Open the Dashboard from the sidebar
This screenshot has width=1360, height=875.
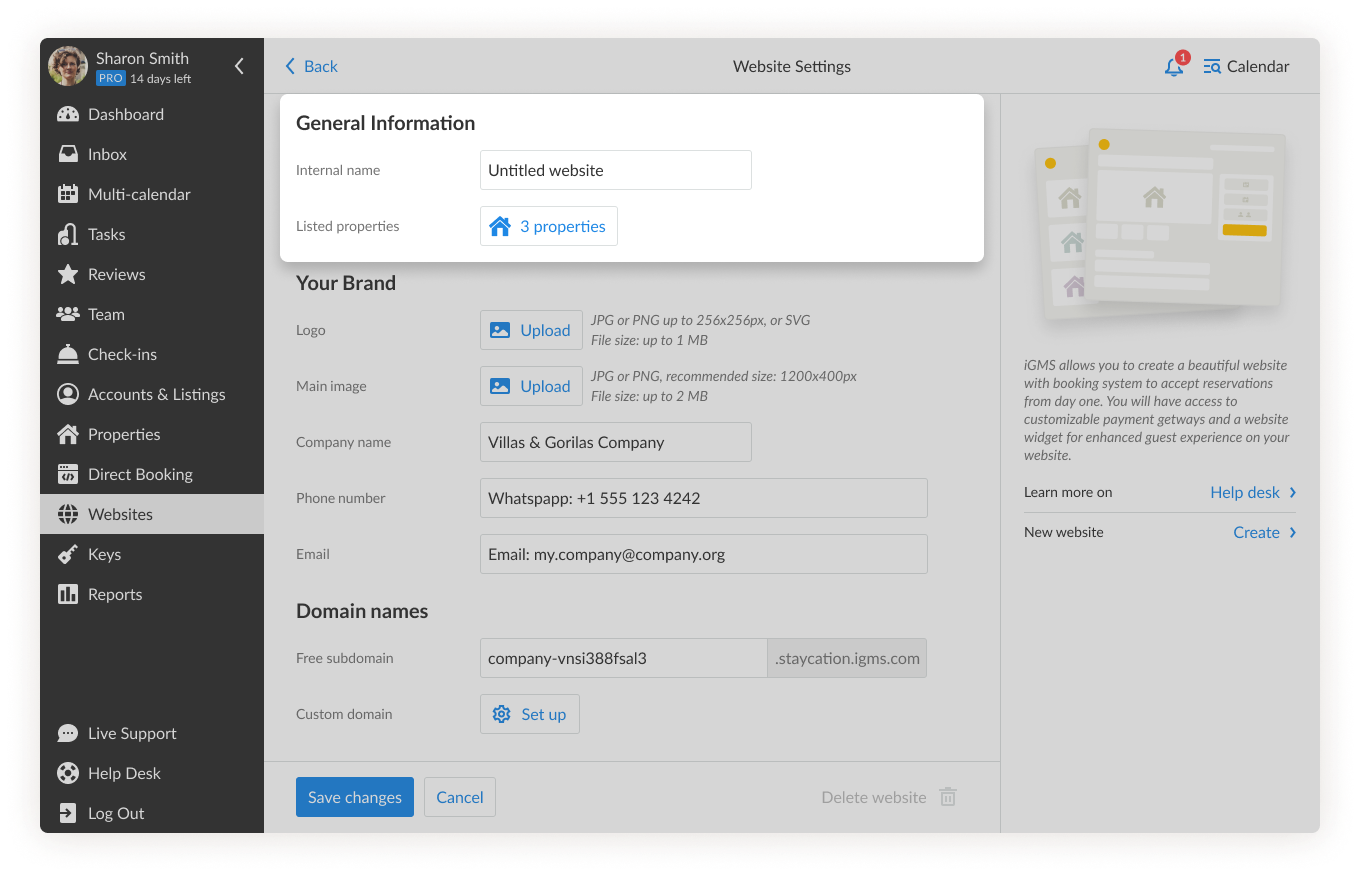tap(125, 115)
